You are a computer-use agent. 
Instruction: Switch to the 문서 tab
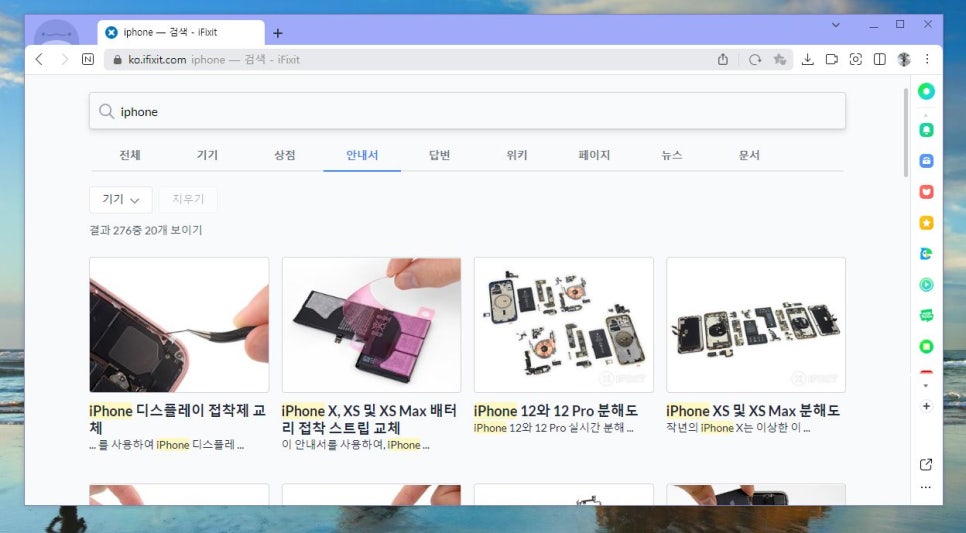click(749, 155)
